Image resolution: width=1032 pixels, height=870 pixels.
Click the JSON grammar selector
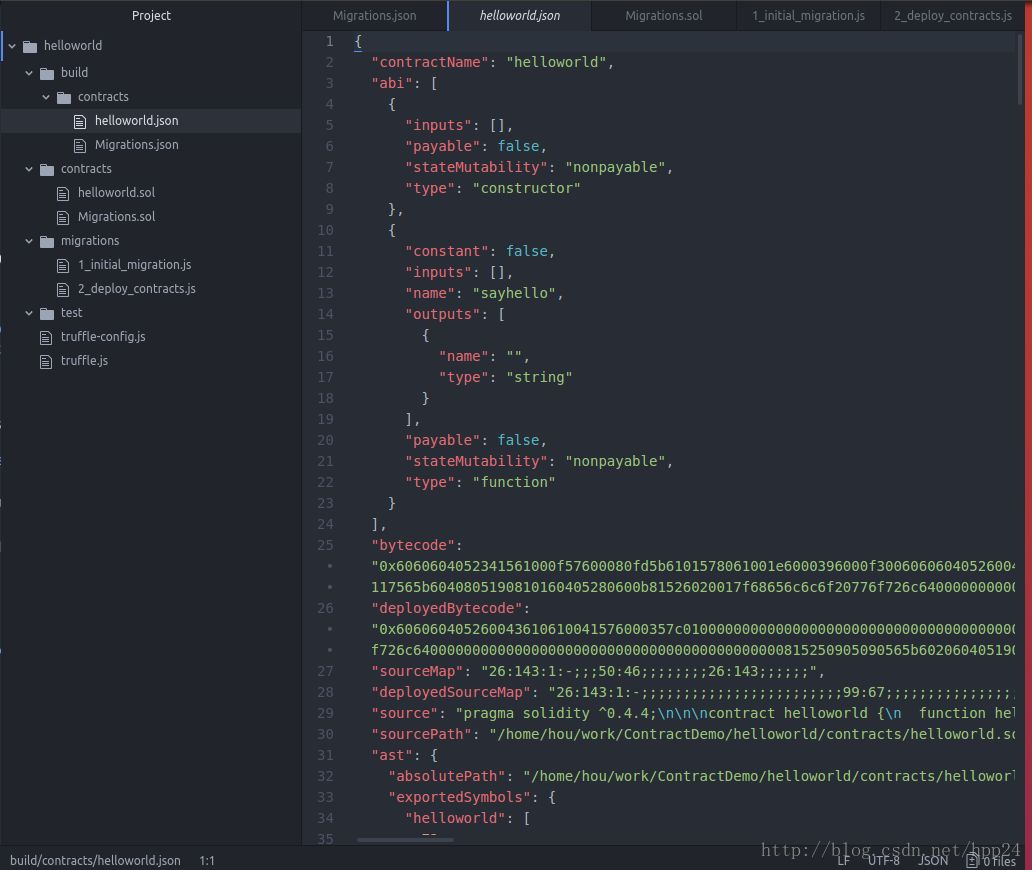(x=933, y=861)
